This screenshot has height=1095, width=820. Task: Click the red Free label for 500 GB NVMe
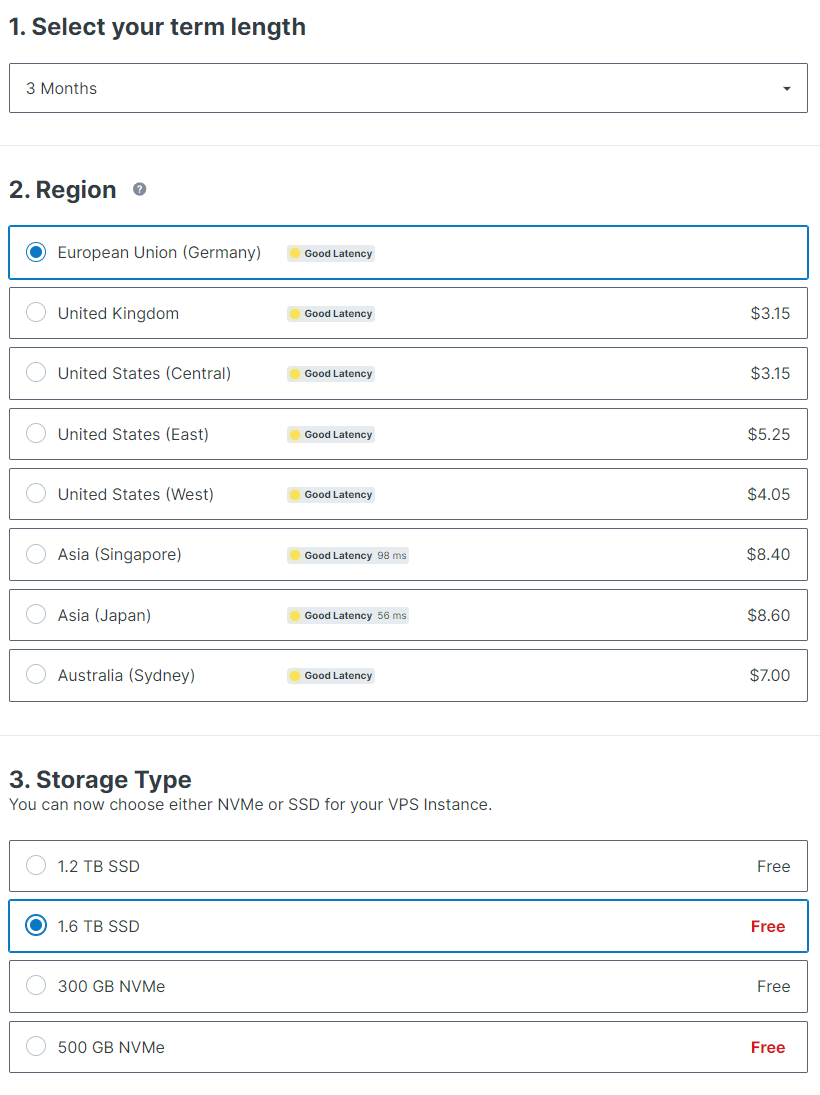point(768,1047)
